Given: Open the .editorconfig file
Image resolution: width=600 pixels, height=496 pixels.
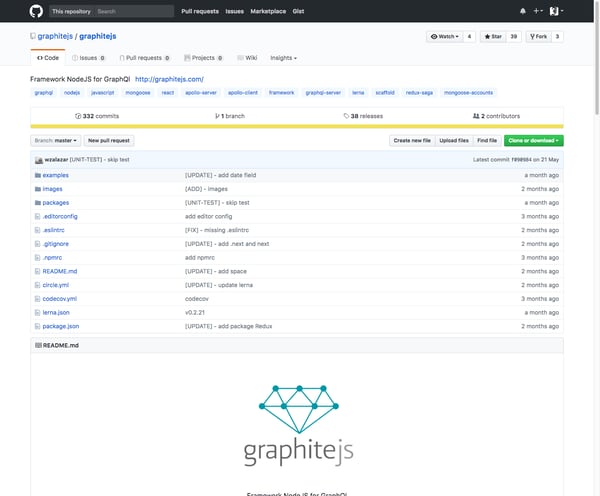Looking at the screenshot, I should point(60,216).
